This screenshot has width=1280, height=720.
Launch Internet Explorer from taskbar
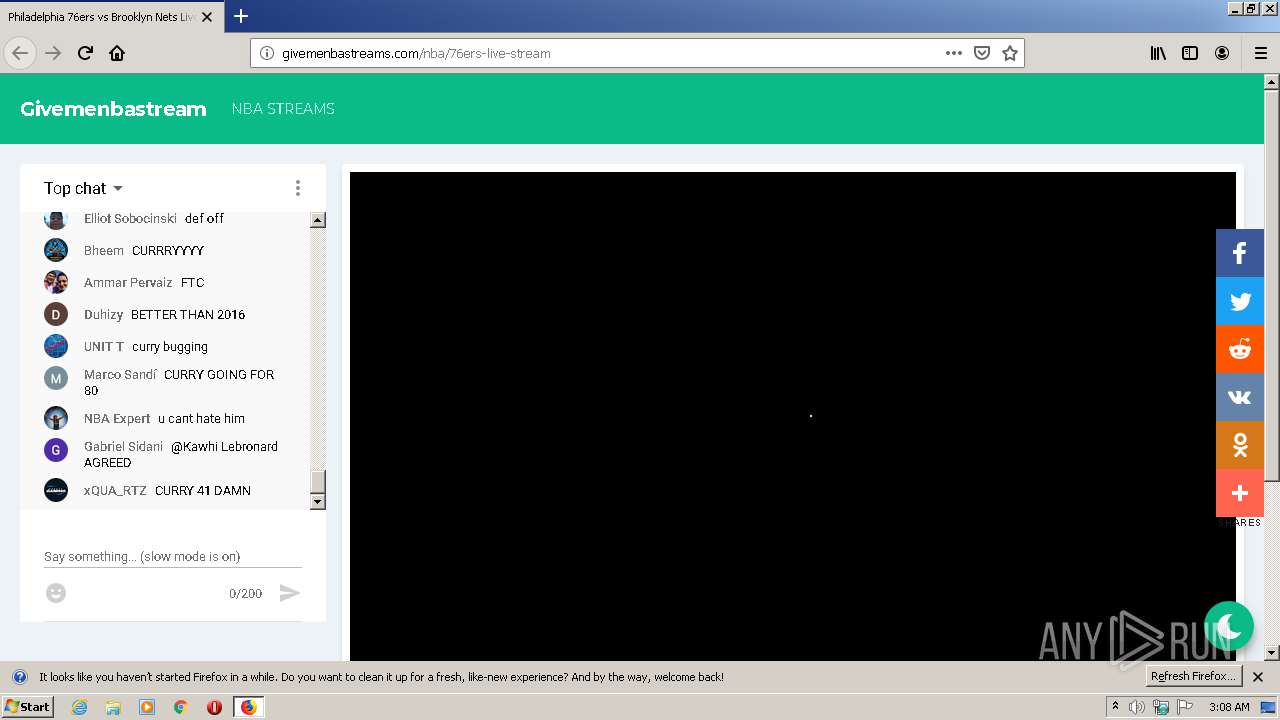(80, 707)
